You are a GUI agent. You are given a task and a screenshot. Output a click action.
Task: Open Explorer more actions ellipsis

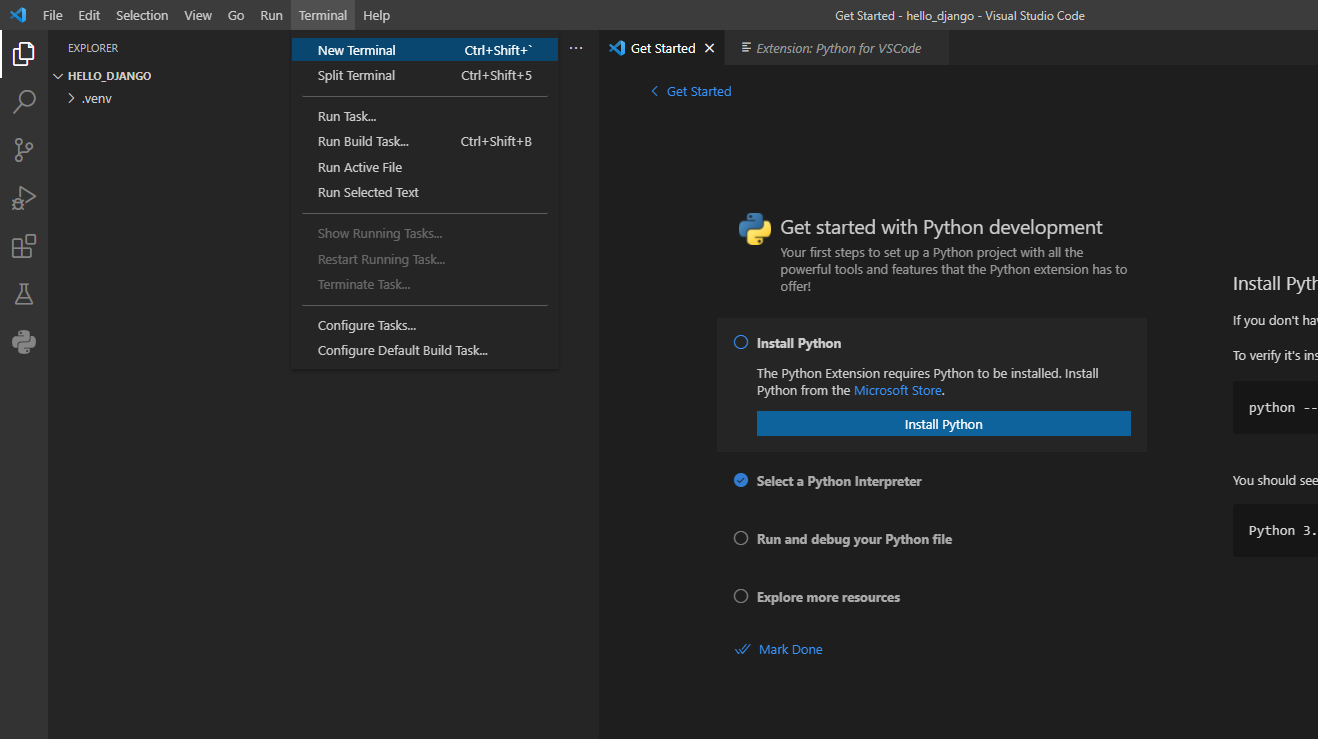576,48
